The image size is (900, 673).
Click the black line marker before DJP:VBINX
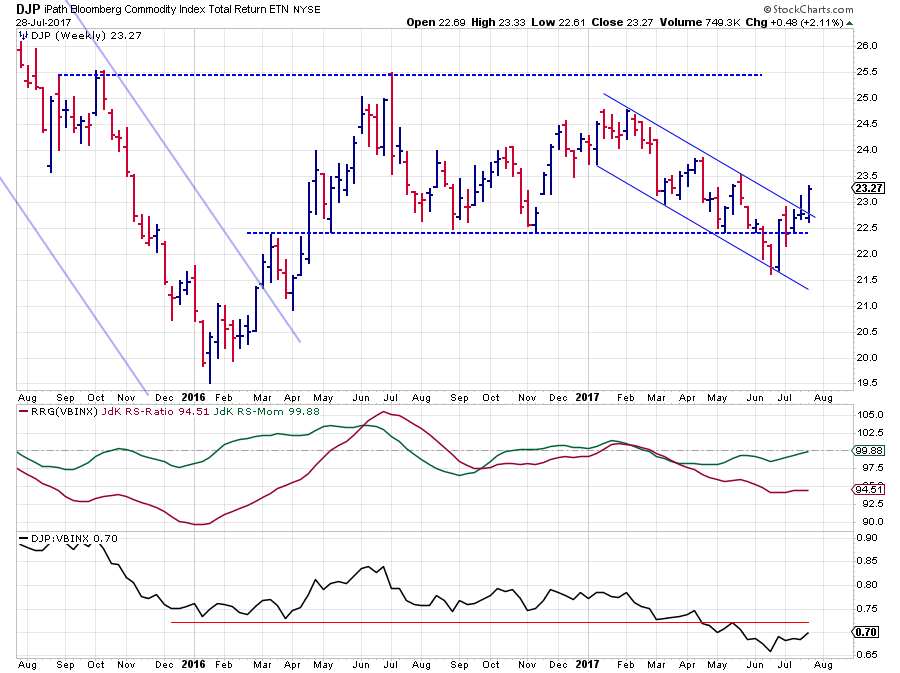24,538
